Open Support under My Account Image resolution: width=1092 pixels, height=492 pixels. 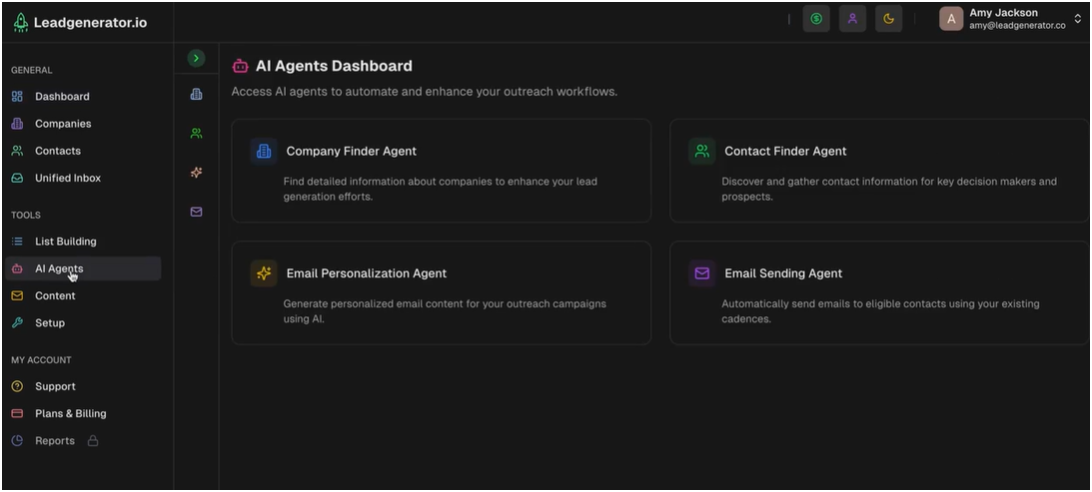coord(82,386)
